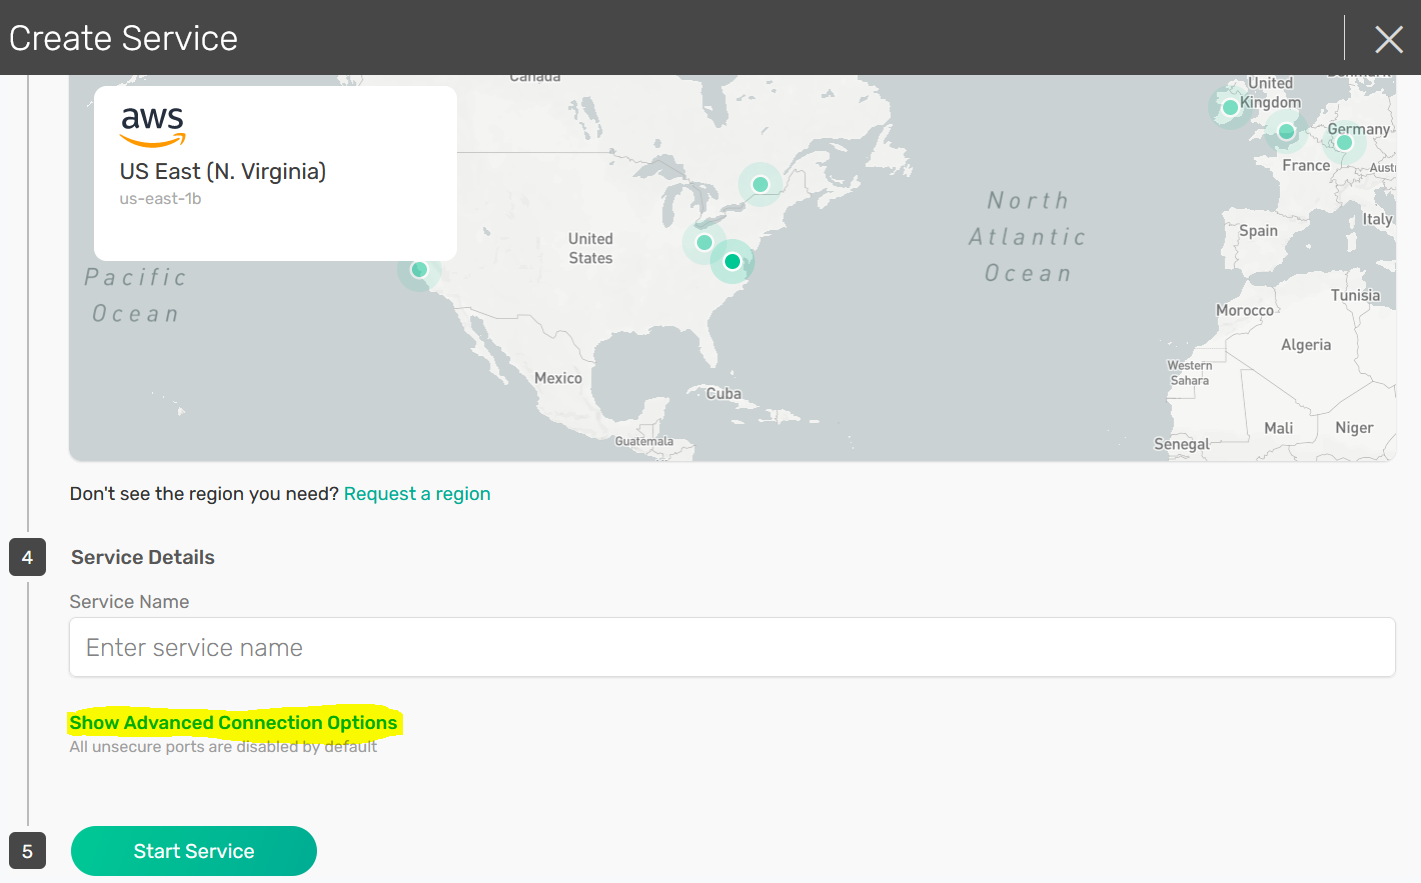
Task: Select the Canada region marker on map
Action: pos(760,184)
